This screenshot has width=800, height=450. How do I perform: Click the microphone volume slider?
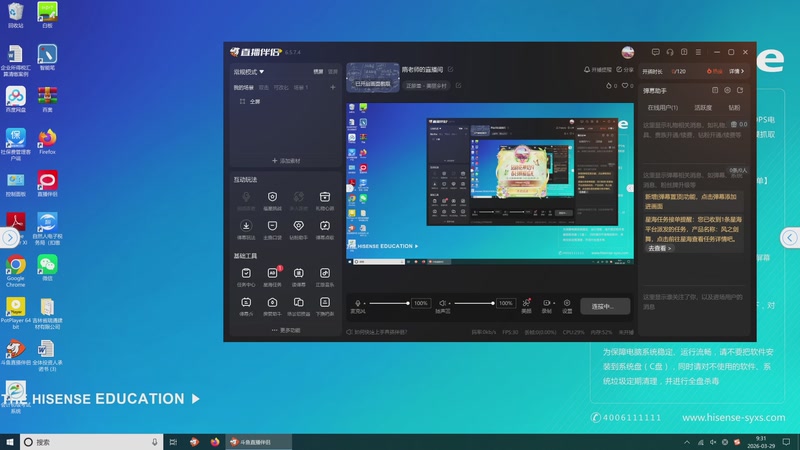(389, 303)
